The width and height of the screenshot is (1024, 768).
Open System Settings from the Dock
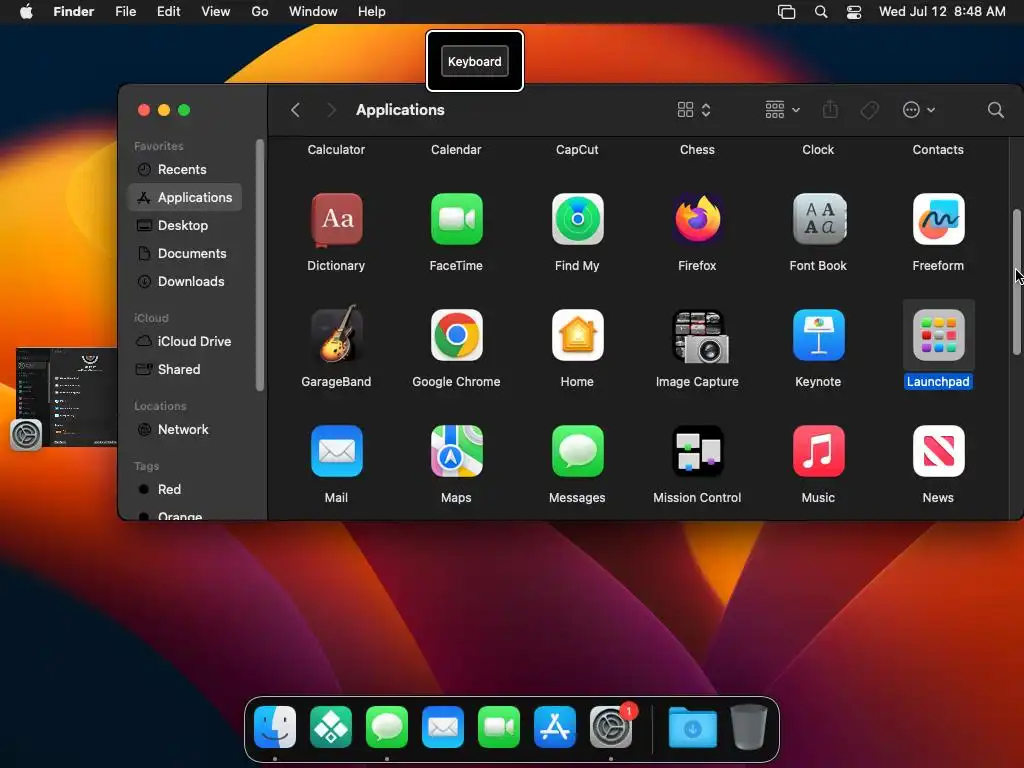(611, 727)
